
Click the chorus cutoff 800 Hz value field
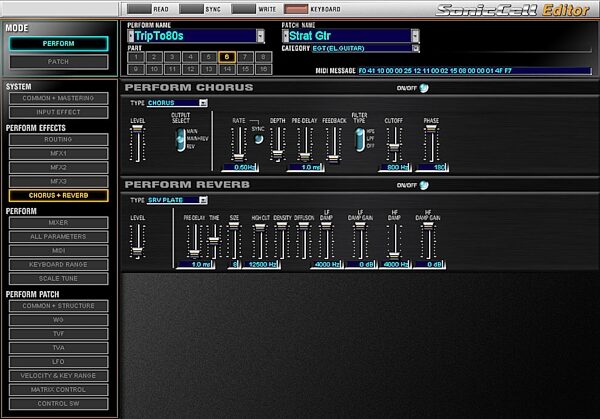395,168
